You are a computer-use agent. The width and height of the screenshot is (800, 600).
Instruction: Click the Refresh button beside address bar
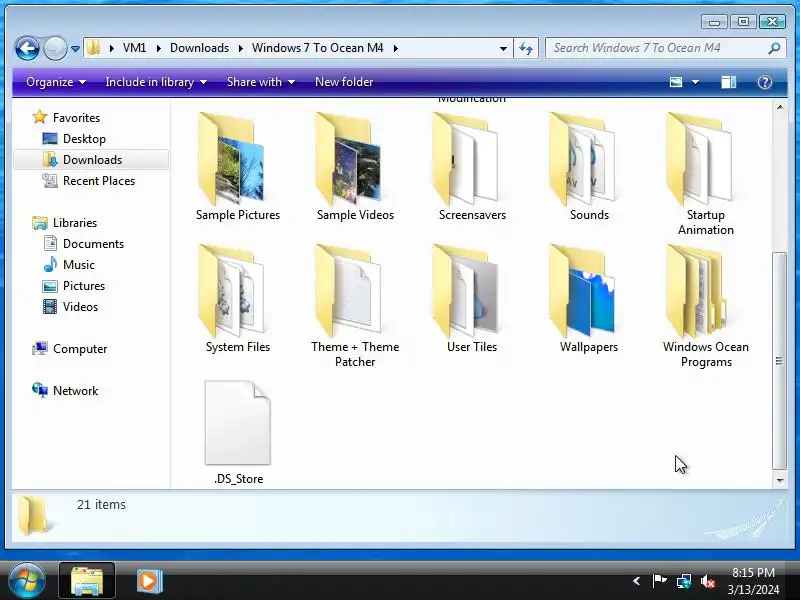point(526,48)
